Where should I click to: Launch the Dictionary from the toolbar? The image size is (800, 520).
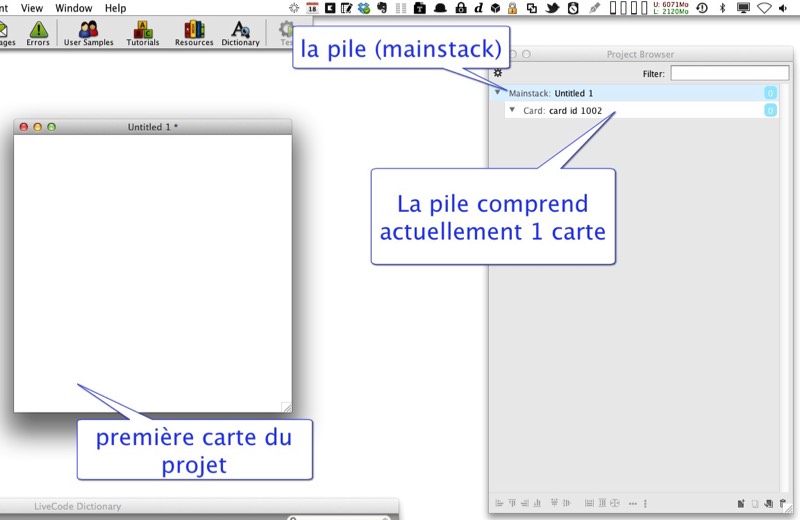(240, 33)
